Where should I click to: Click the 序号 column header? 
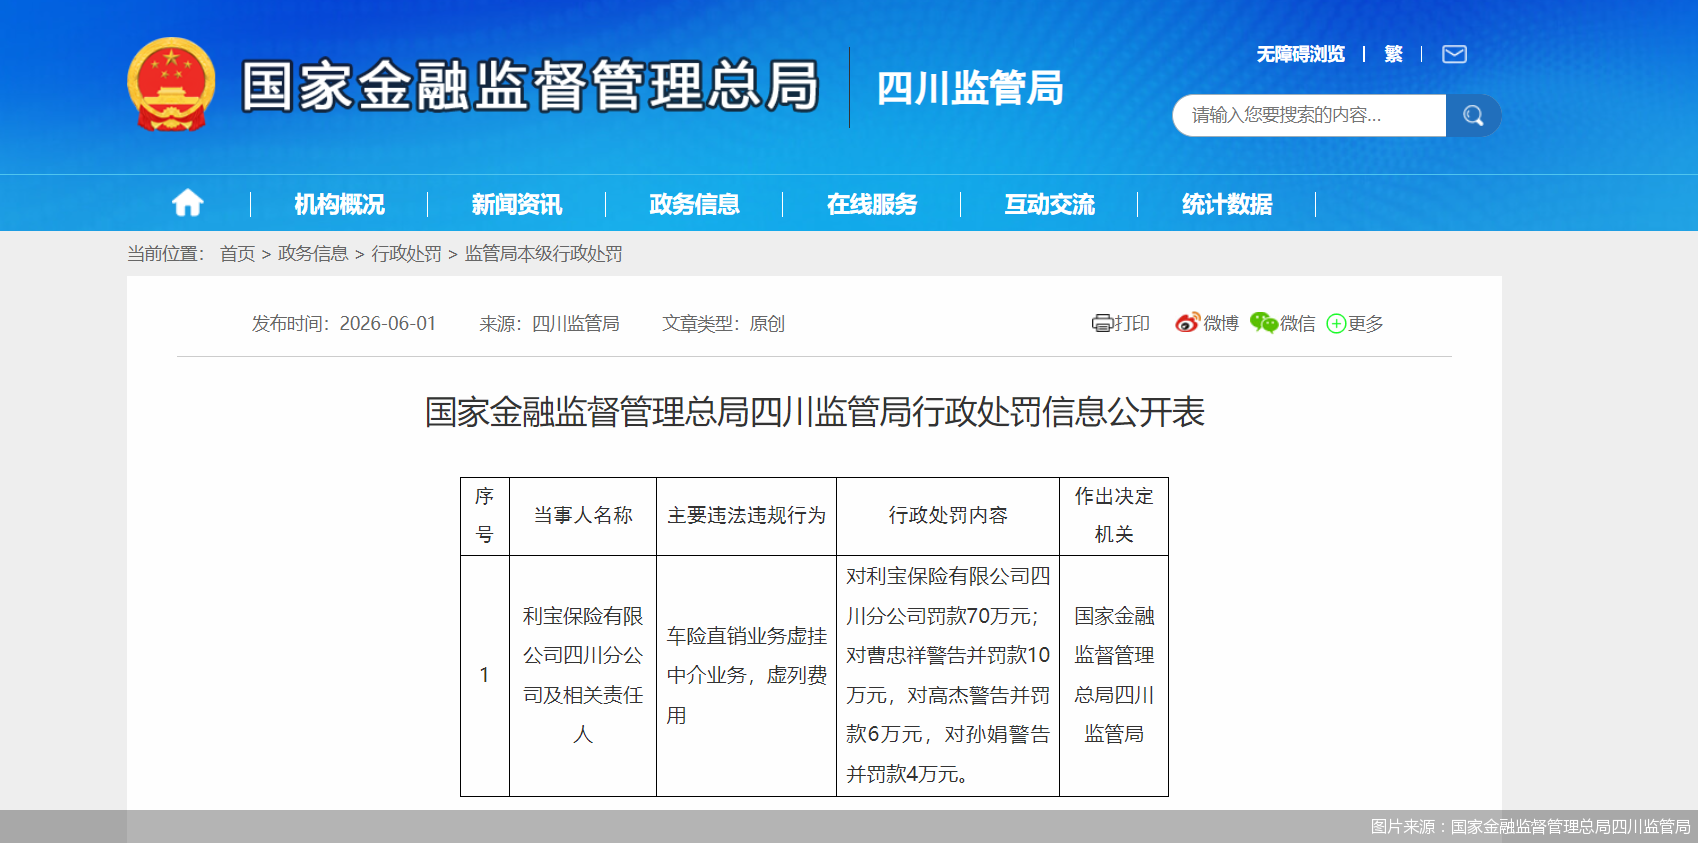click(485, 516)
